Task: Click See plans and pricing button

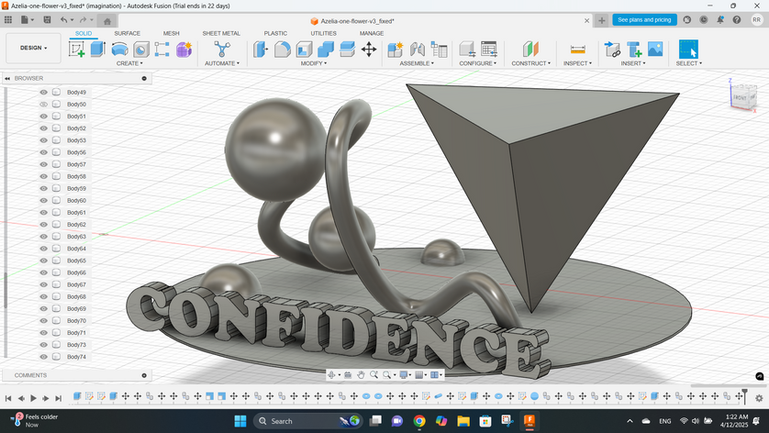Action: coord(644,20)
